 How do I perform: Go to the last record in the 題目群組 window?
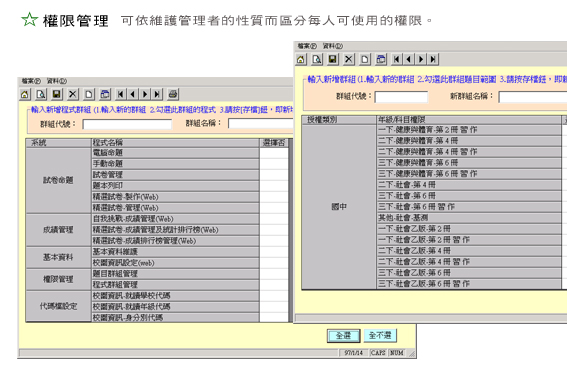point(433,59)
